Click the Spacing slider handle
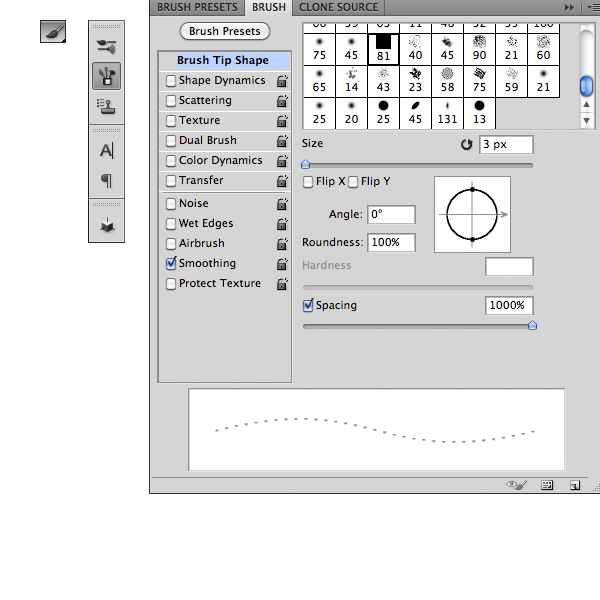The width and height of the screenshot is (600, 600). (532, 325)
